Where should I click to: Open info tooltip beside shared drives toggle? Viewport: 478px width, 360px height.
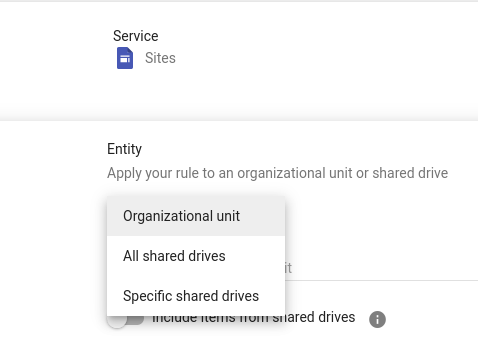click(x=377, y=320)
